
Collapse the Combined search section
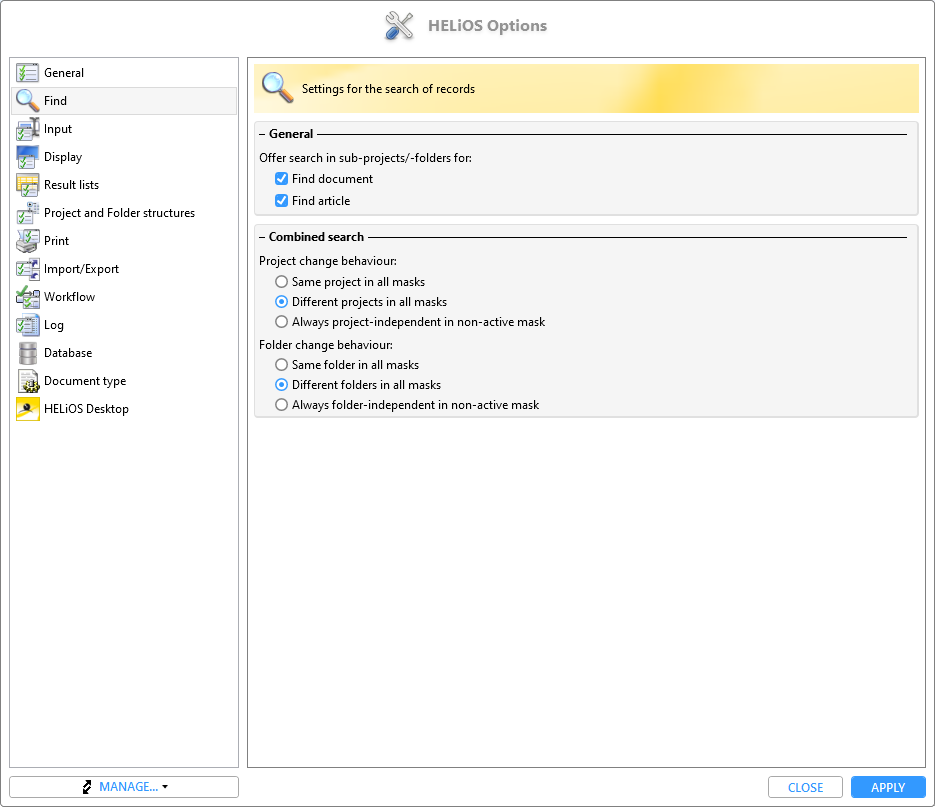click(262, 237)
